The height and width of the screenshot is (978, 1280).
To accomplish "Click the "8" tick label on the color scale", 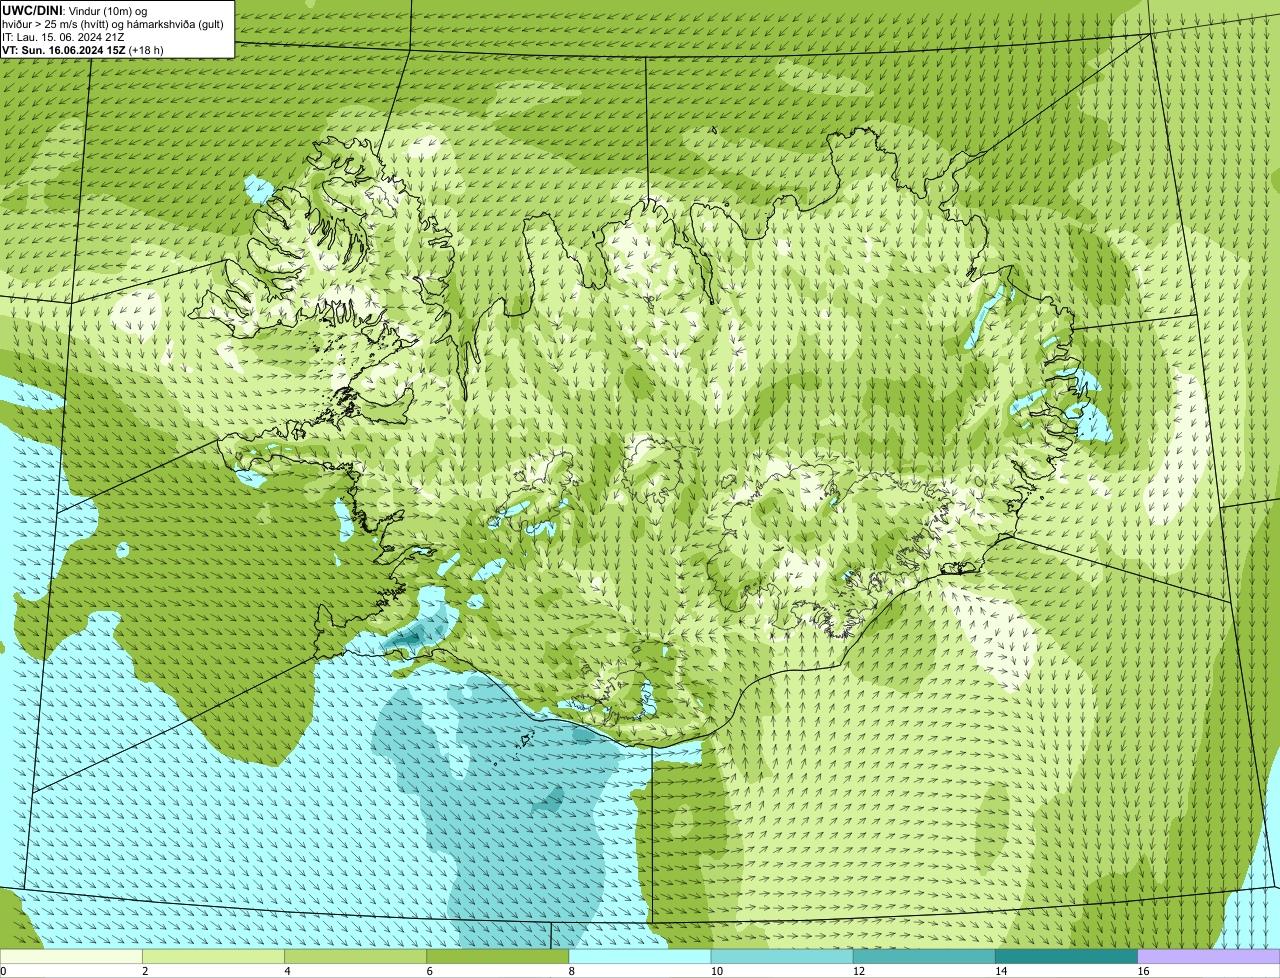I will [x=571, y=971].
